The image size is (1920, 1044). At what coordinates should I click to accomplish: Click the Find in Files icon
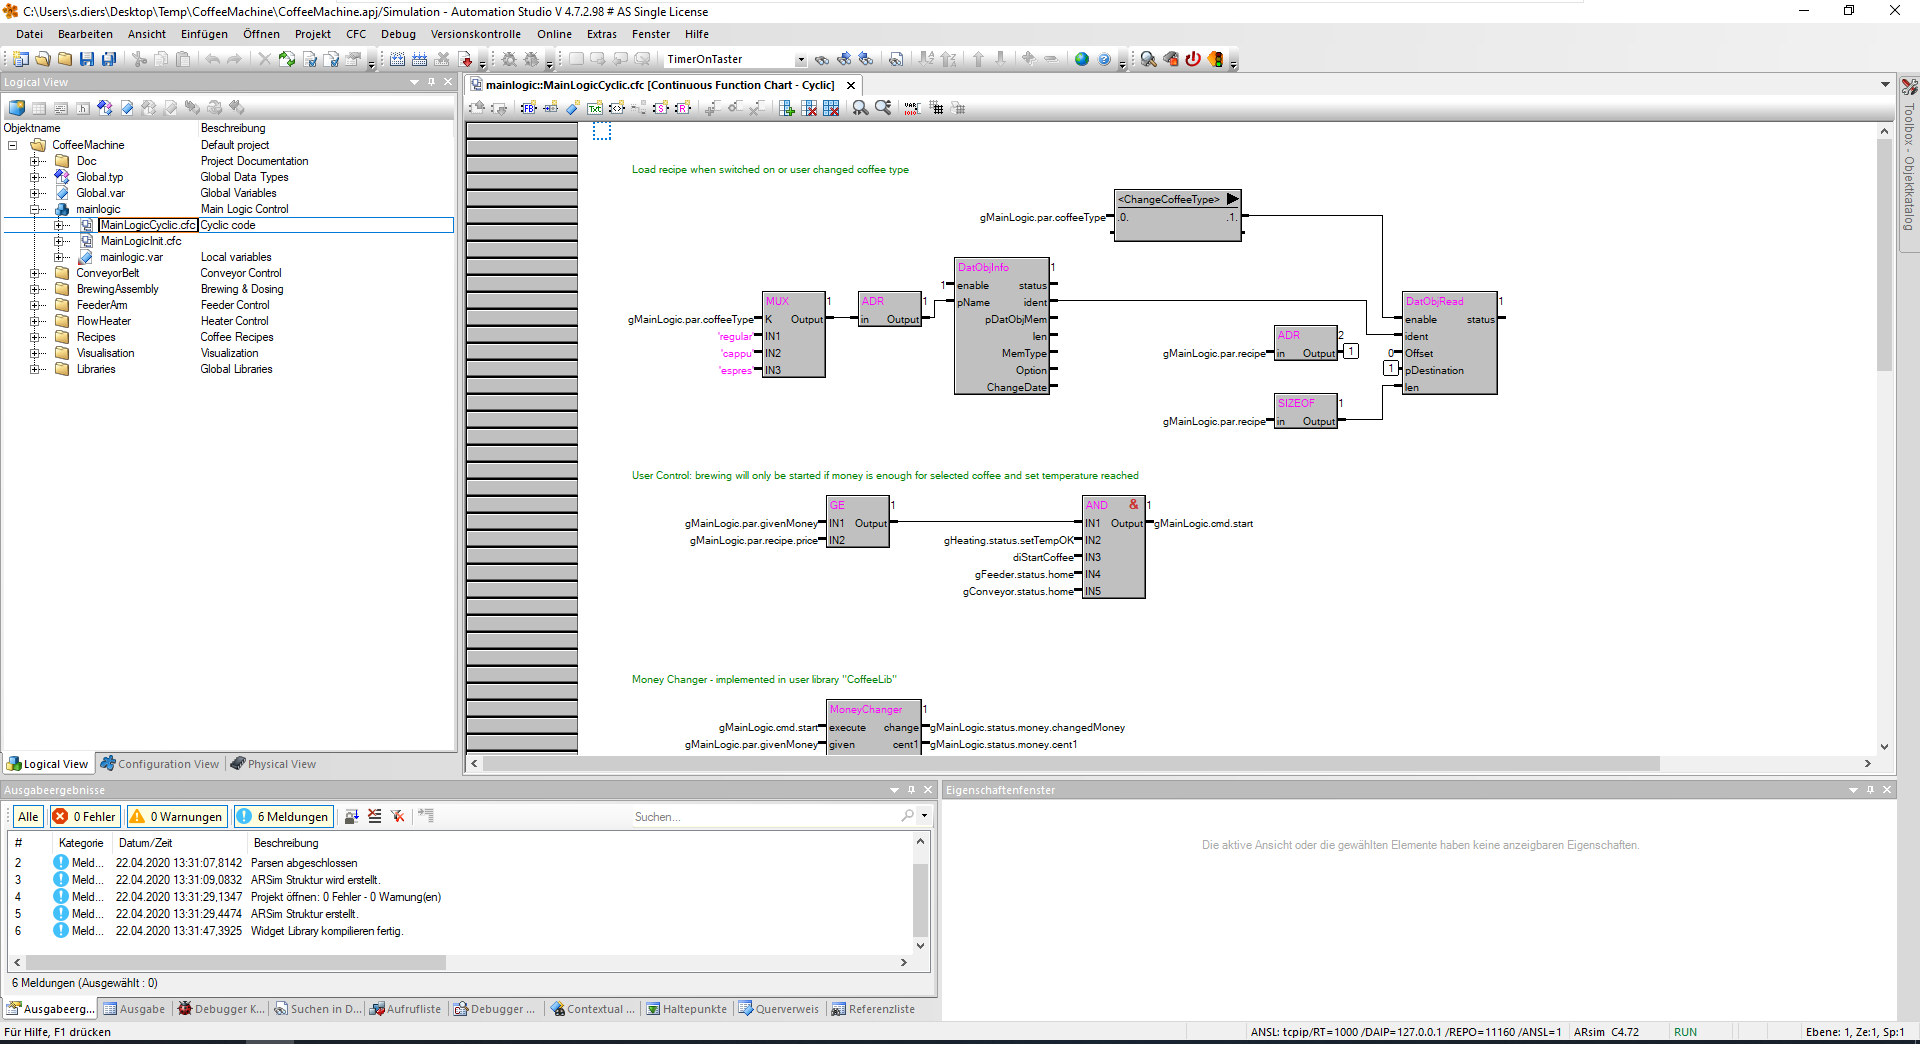coord(896,59)
